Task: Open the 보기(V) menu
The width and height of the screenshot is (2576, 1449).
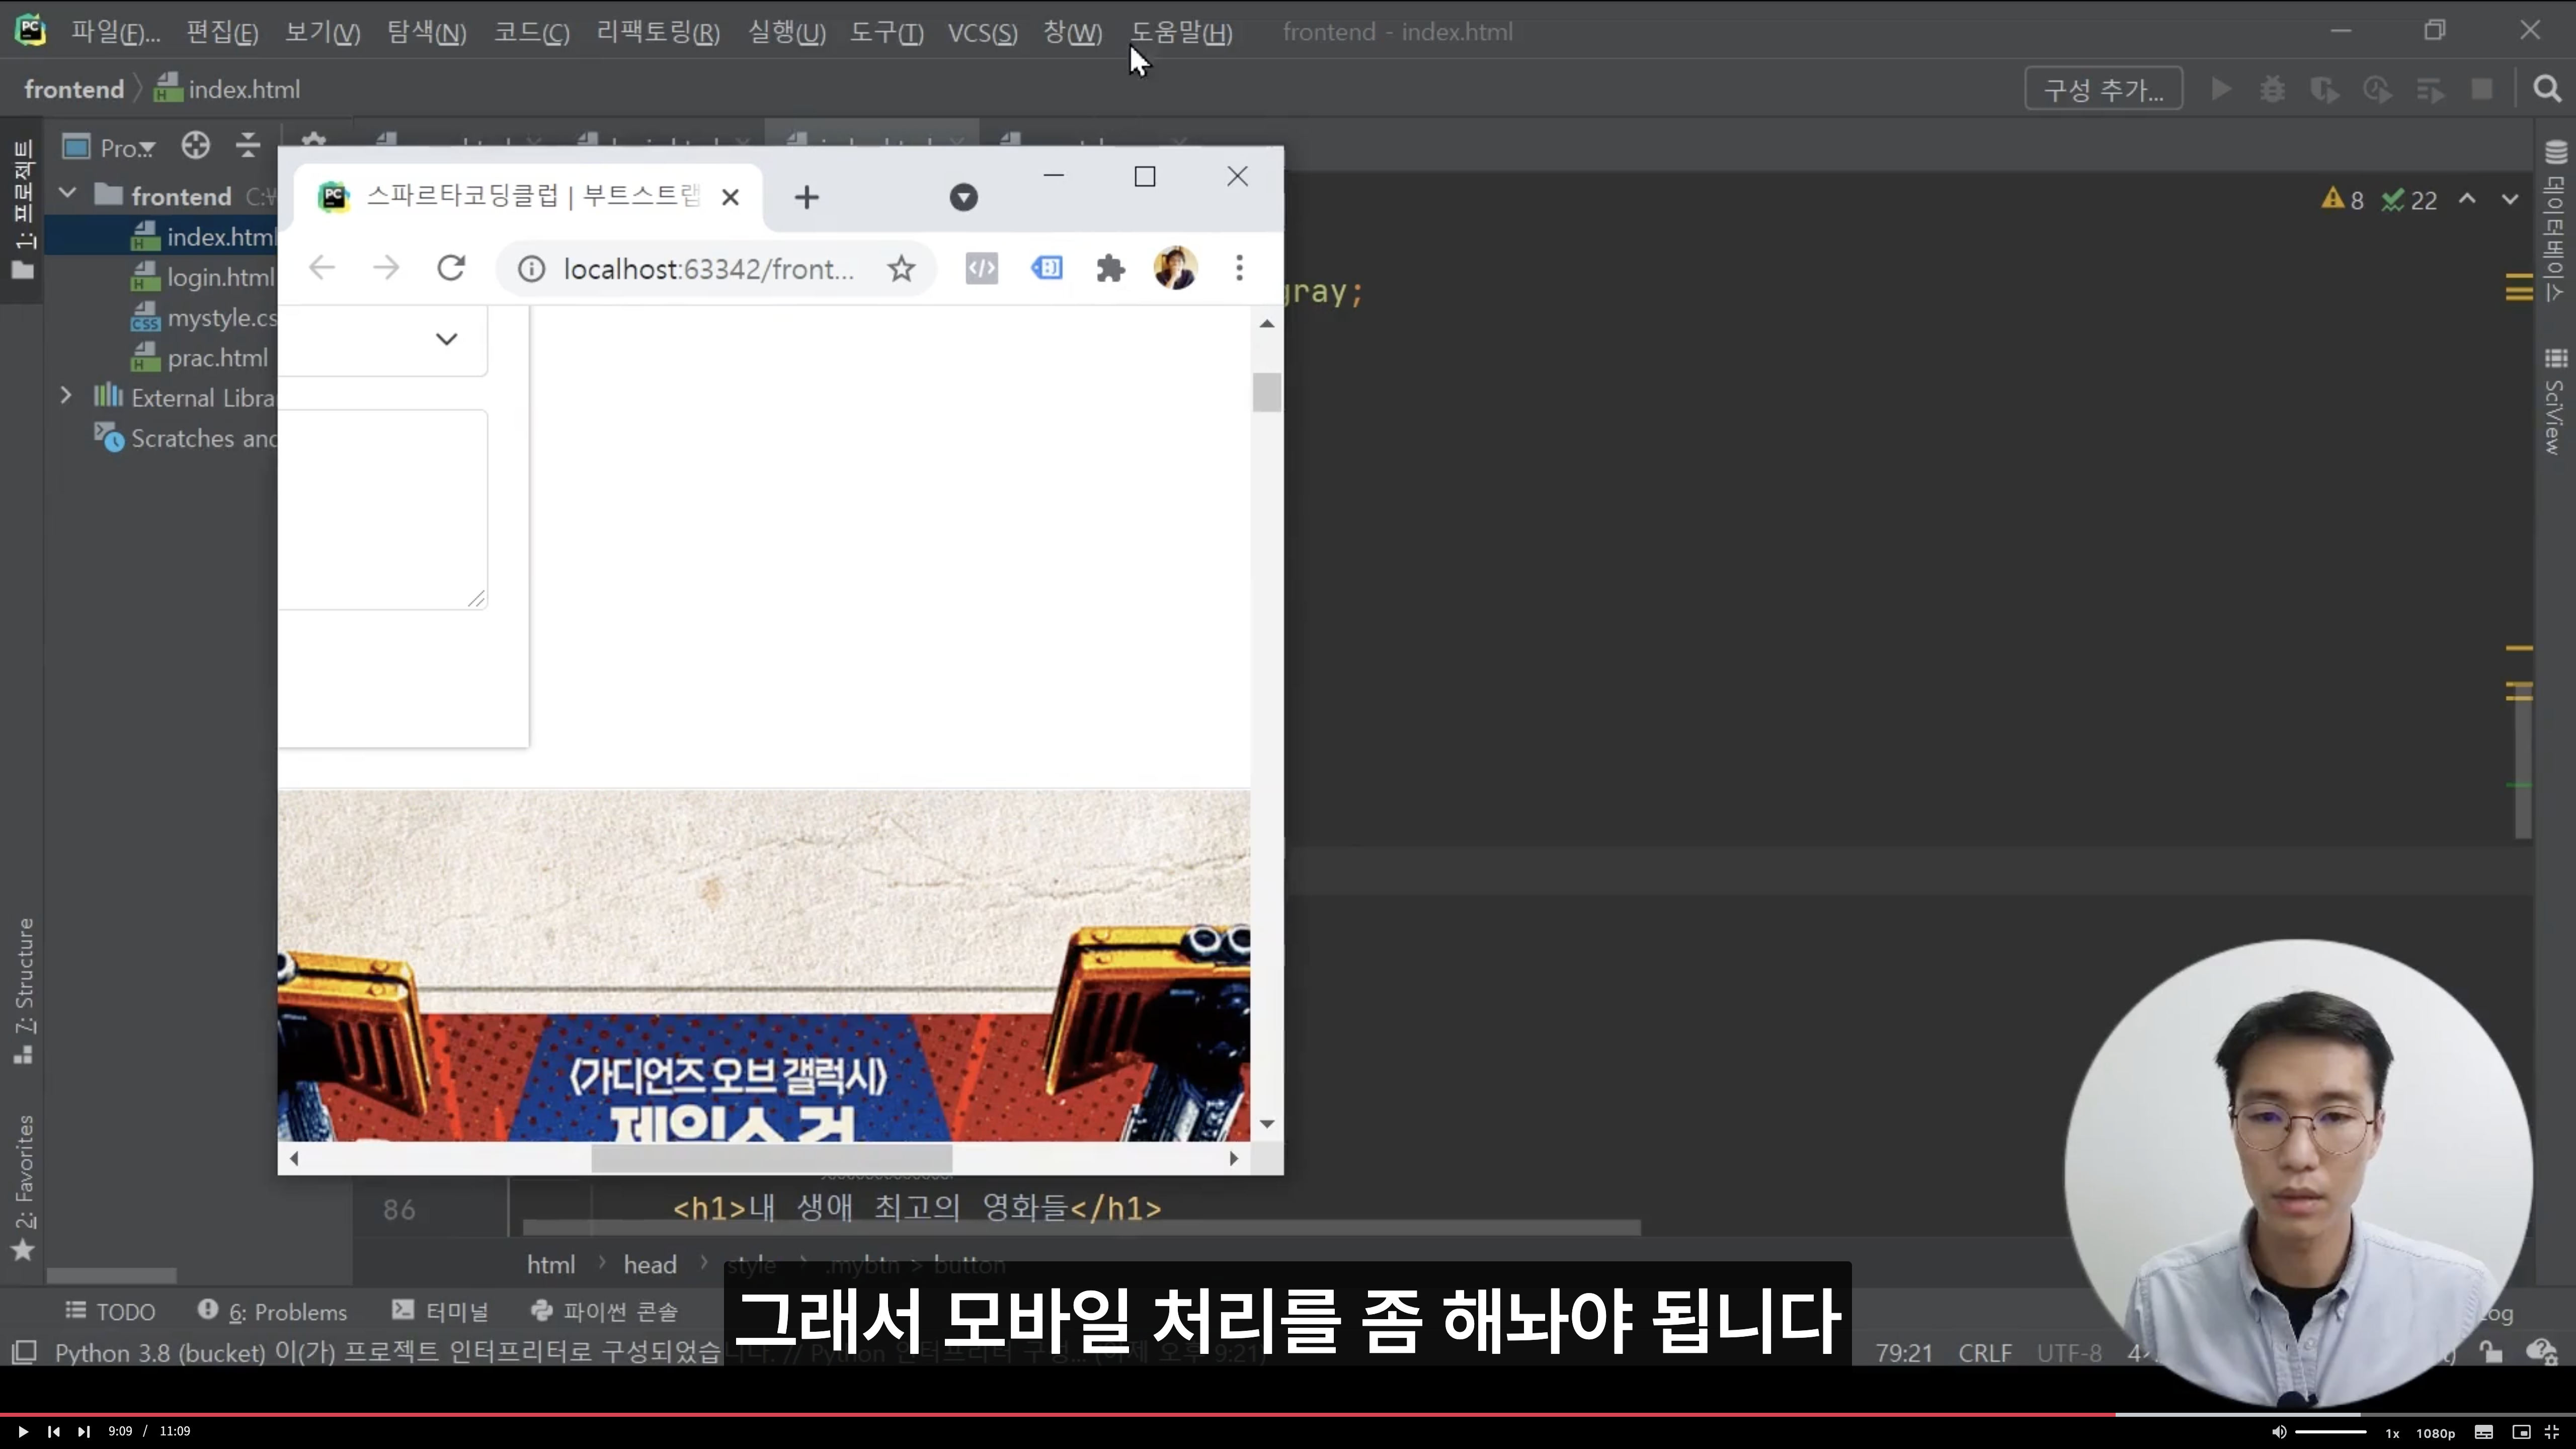Action: 322,32
